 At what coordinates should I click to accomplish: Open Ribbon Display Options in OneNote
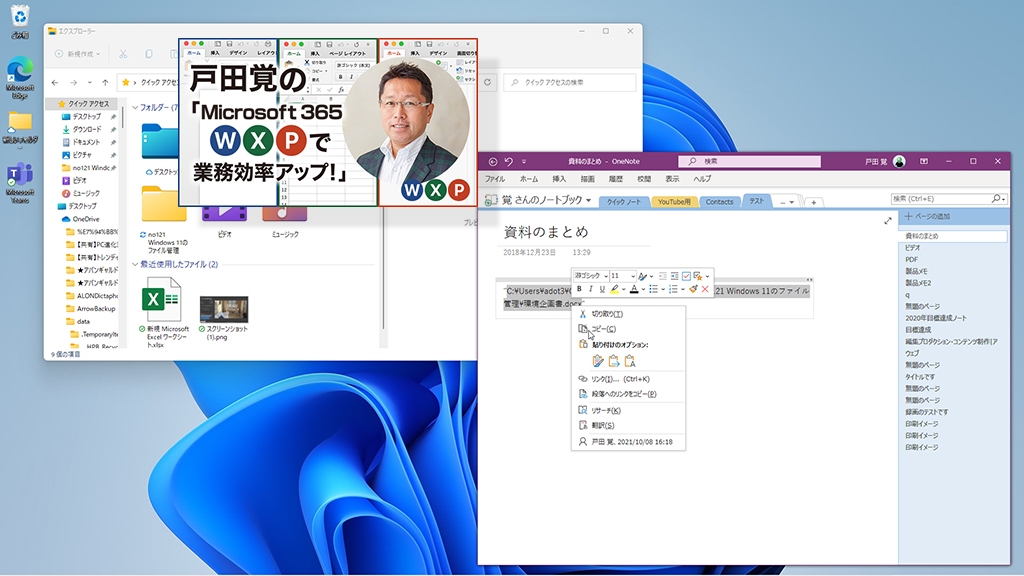tap(923, 161)
